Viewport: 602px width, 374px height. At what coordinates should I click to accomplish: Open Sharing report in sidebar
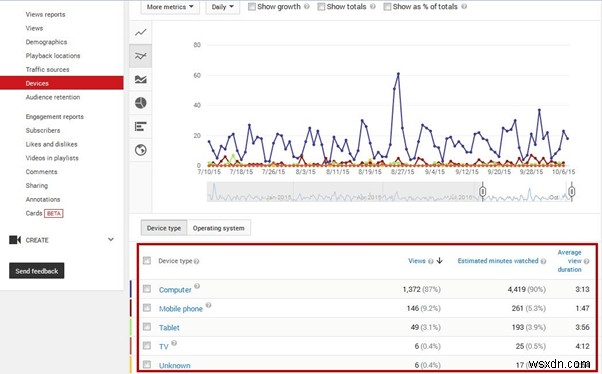pos(37,185)
